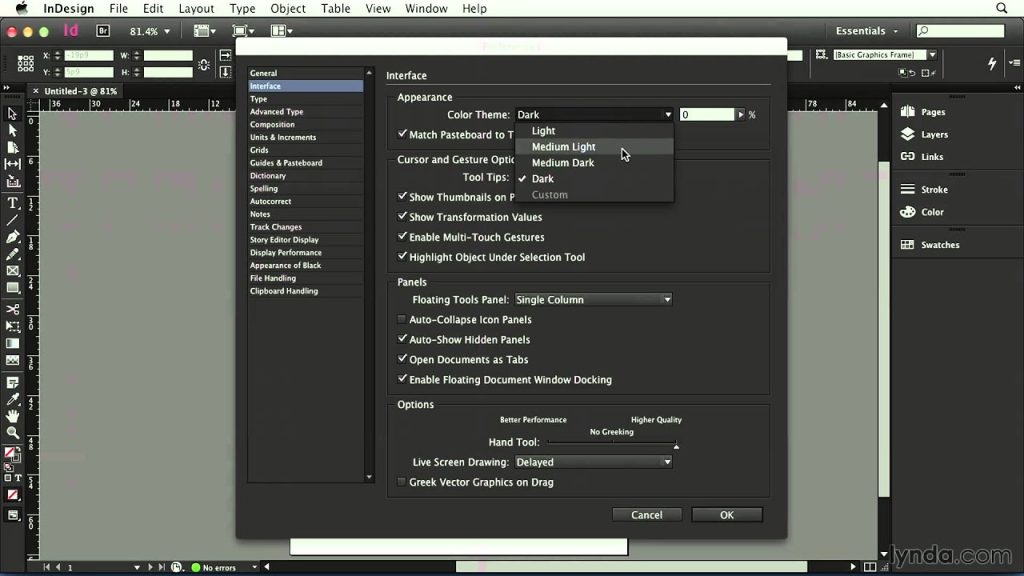1024x576 pixels.
Task: Confirm preferences with OK
Action: click(727, 514)
